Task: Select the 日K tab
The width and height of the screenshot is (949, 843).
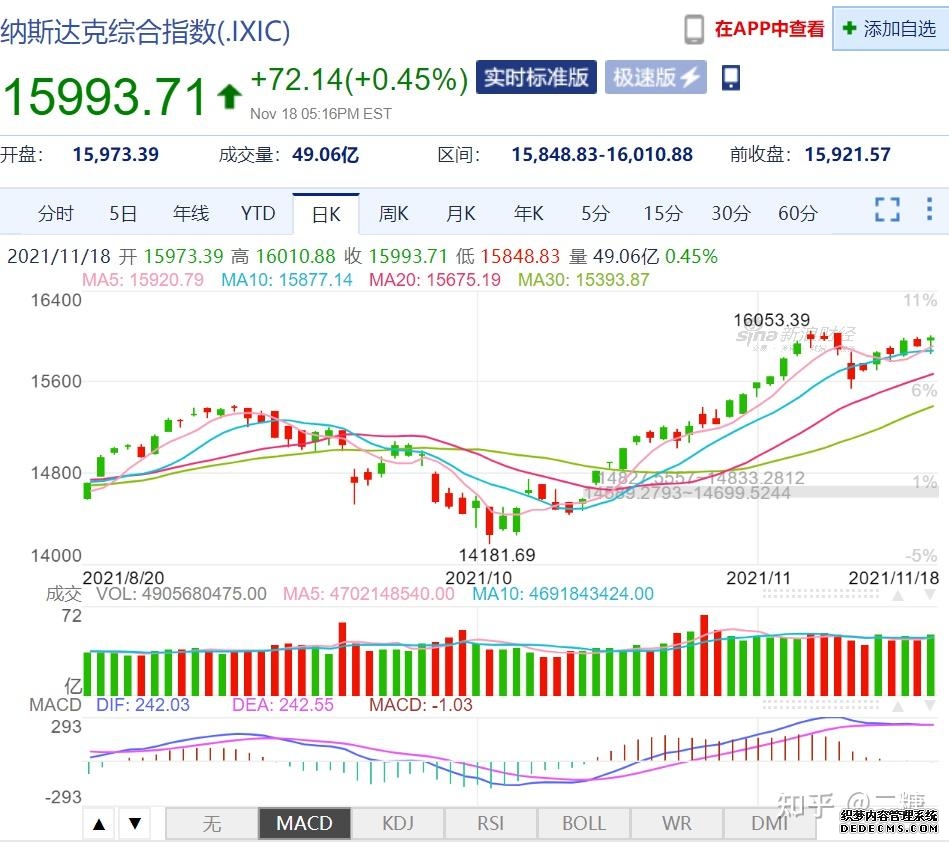Action: coord(326,214)
